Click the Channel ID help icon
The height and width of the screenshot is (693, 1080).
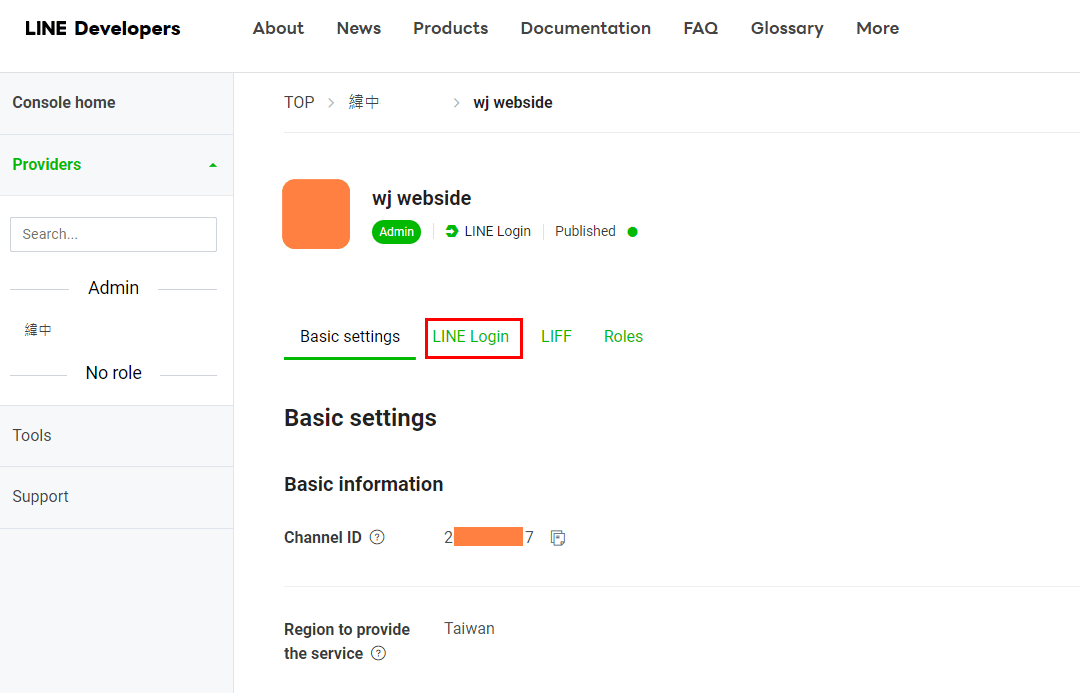[377, 537]
